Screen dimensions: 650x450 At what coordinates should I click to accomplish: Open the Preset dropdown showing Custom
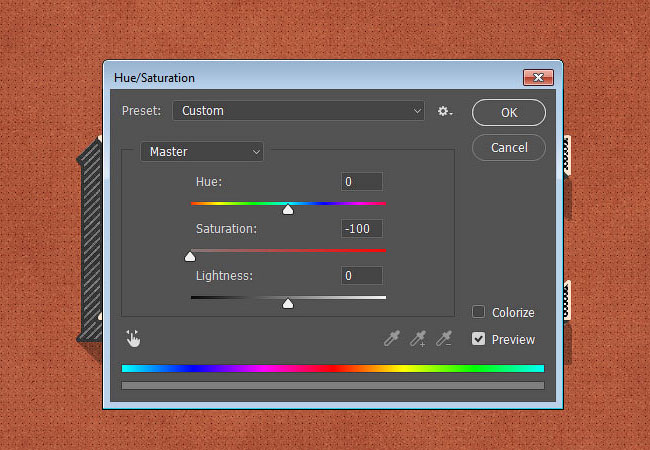pos(298,111)
